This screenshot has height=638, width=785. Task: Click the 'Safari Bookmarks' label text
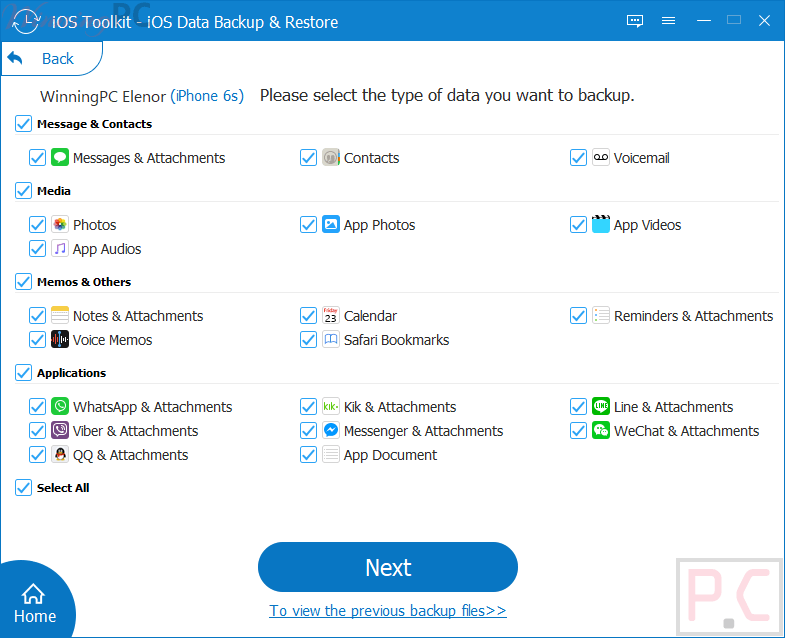tap(397, 340)
